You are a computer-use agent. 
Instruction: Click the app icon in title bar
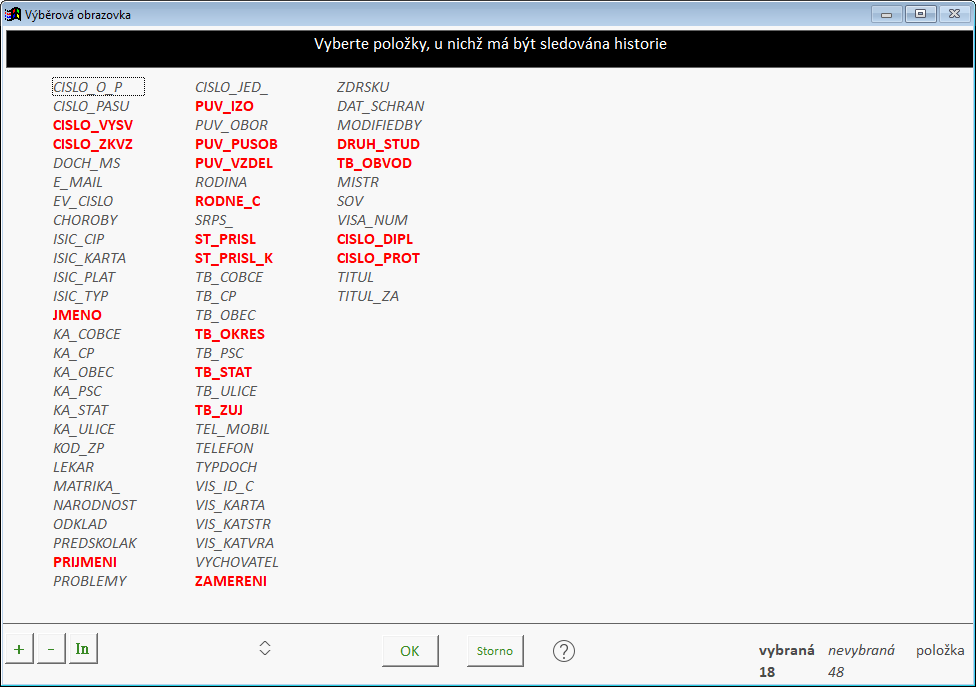(x=14, y=14)
